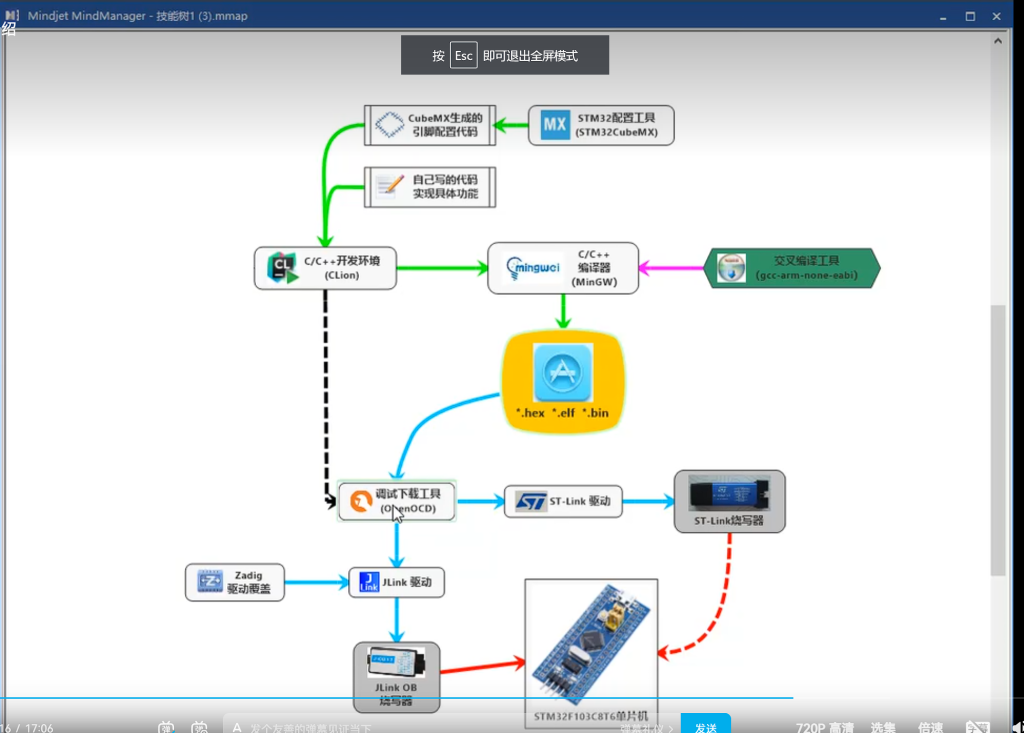Click the video progress bar
Screen dimensions: 1024x733
pyautogui.click(x=400, y=698)
